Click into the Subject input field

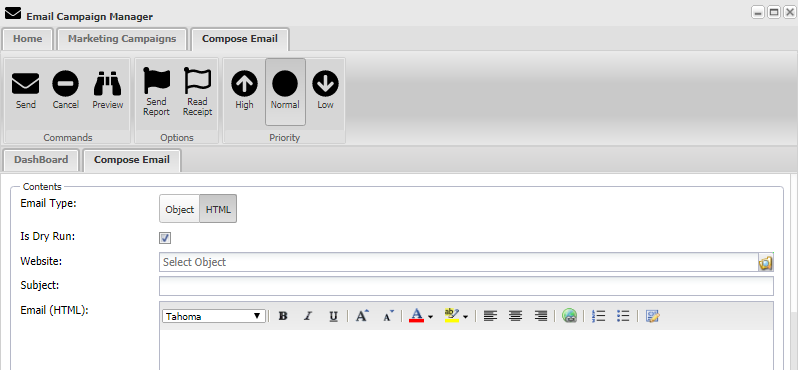[466, 286]
